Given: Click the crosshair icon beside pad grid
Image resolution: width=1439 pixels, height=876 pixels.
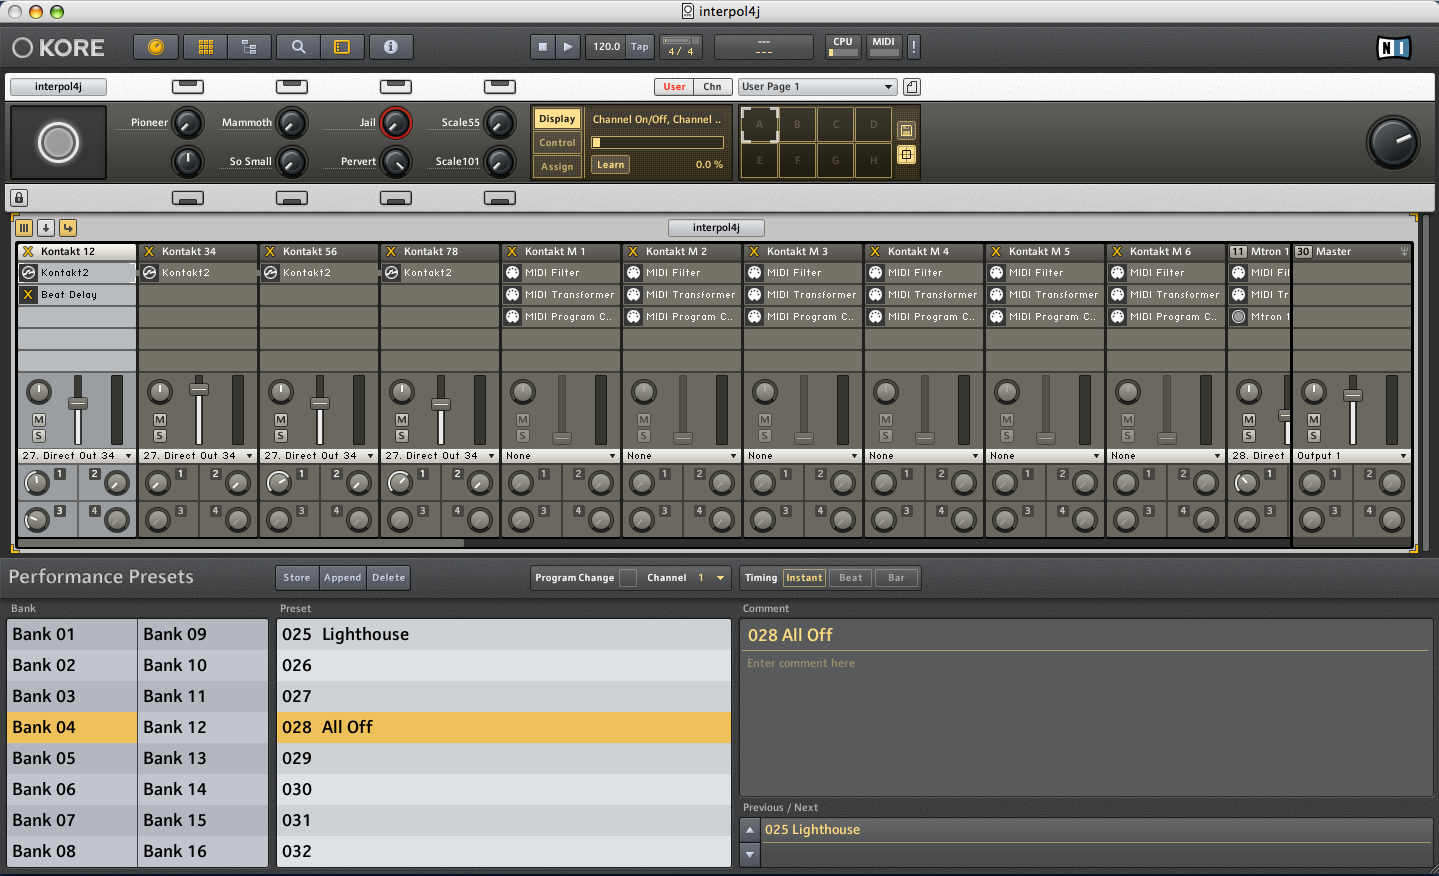Looking at the screenshot, I should click(906, 154).
